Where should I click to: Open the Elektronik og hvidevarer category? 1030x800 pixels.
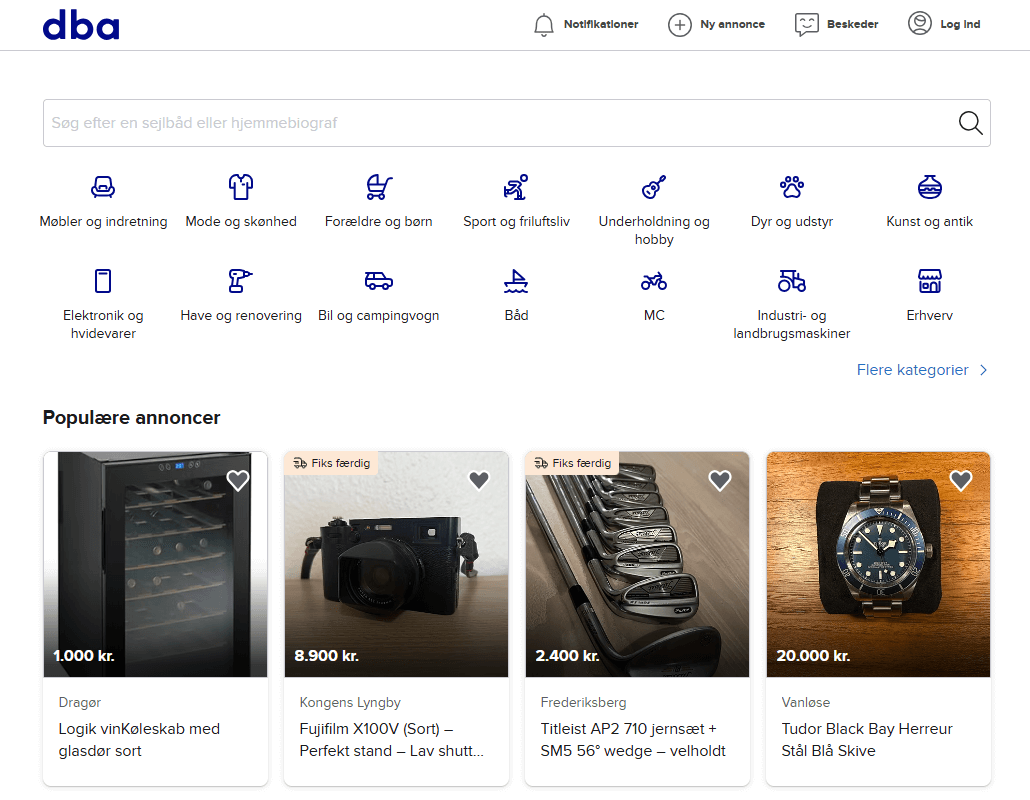point(103,293)
